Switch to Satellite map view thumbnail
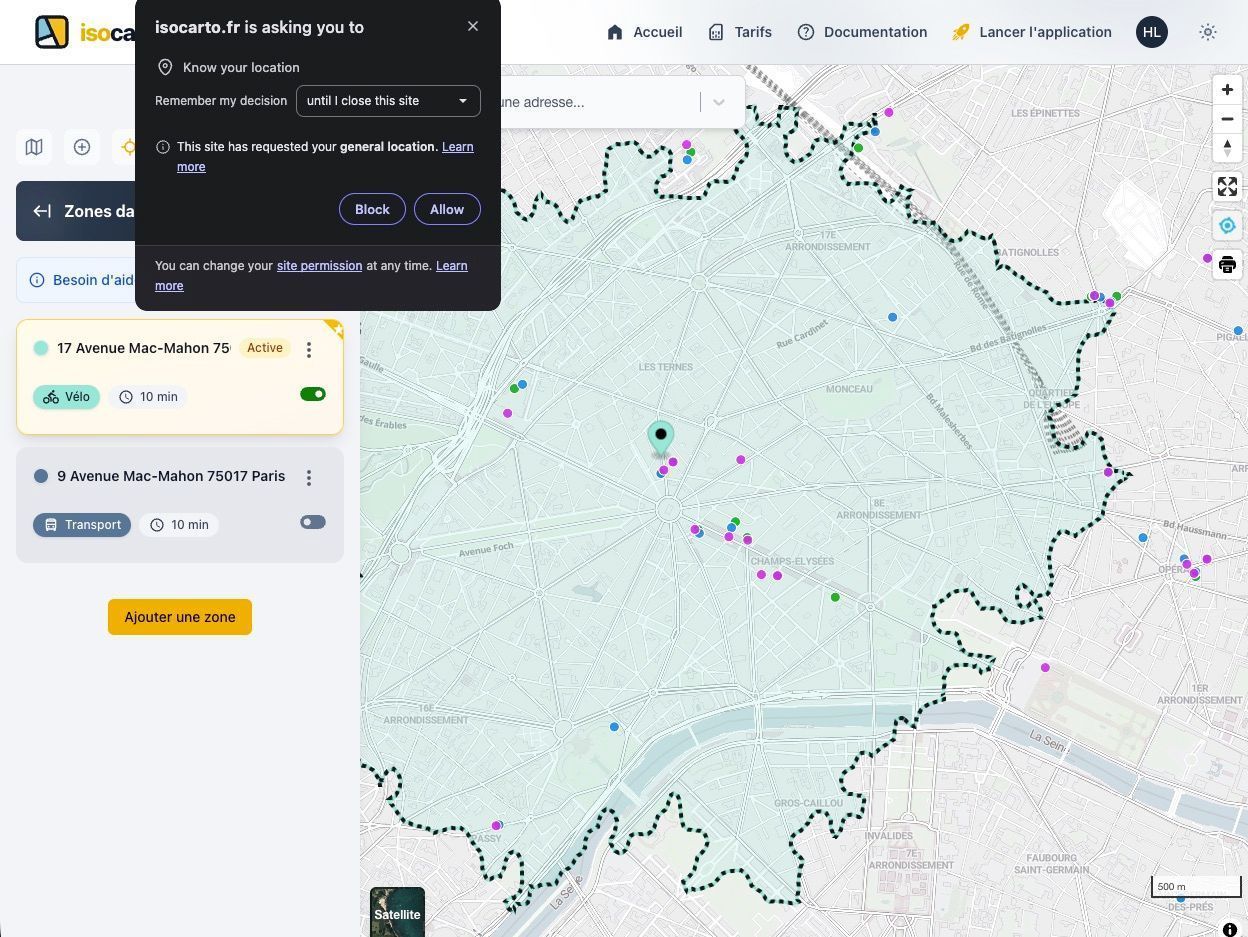Viewport: 1248px width, 937px height. pyautogui.click(x=397, y=911)
